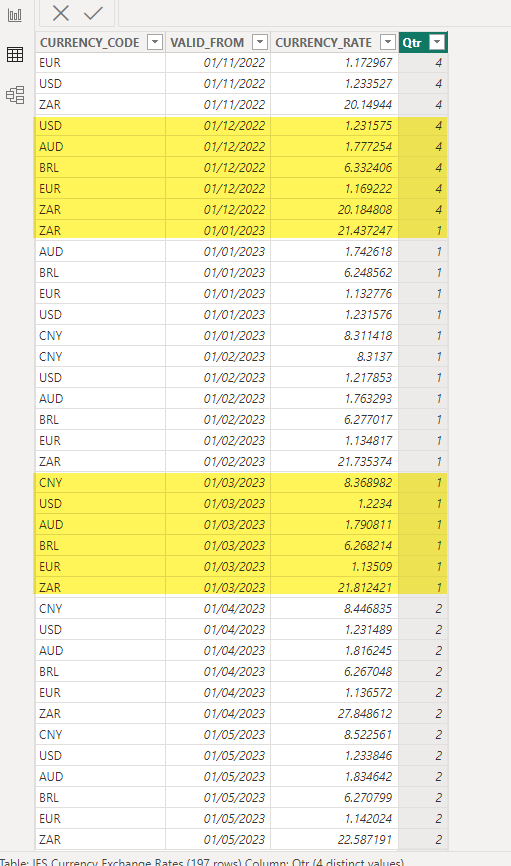Commit formula with checkmark icon

93,13
